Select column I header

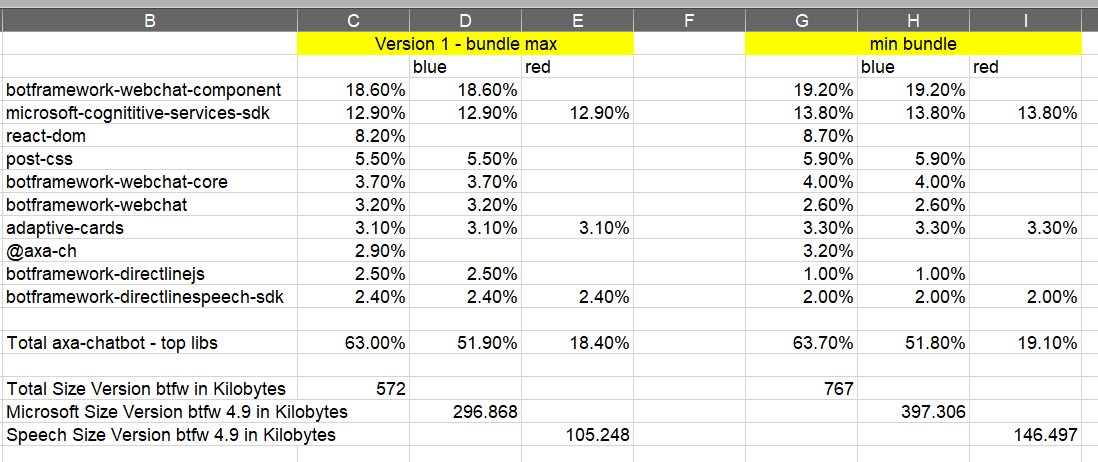(x=1026, y=20)
